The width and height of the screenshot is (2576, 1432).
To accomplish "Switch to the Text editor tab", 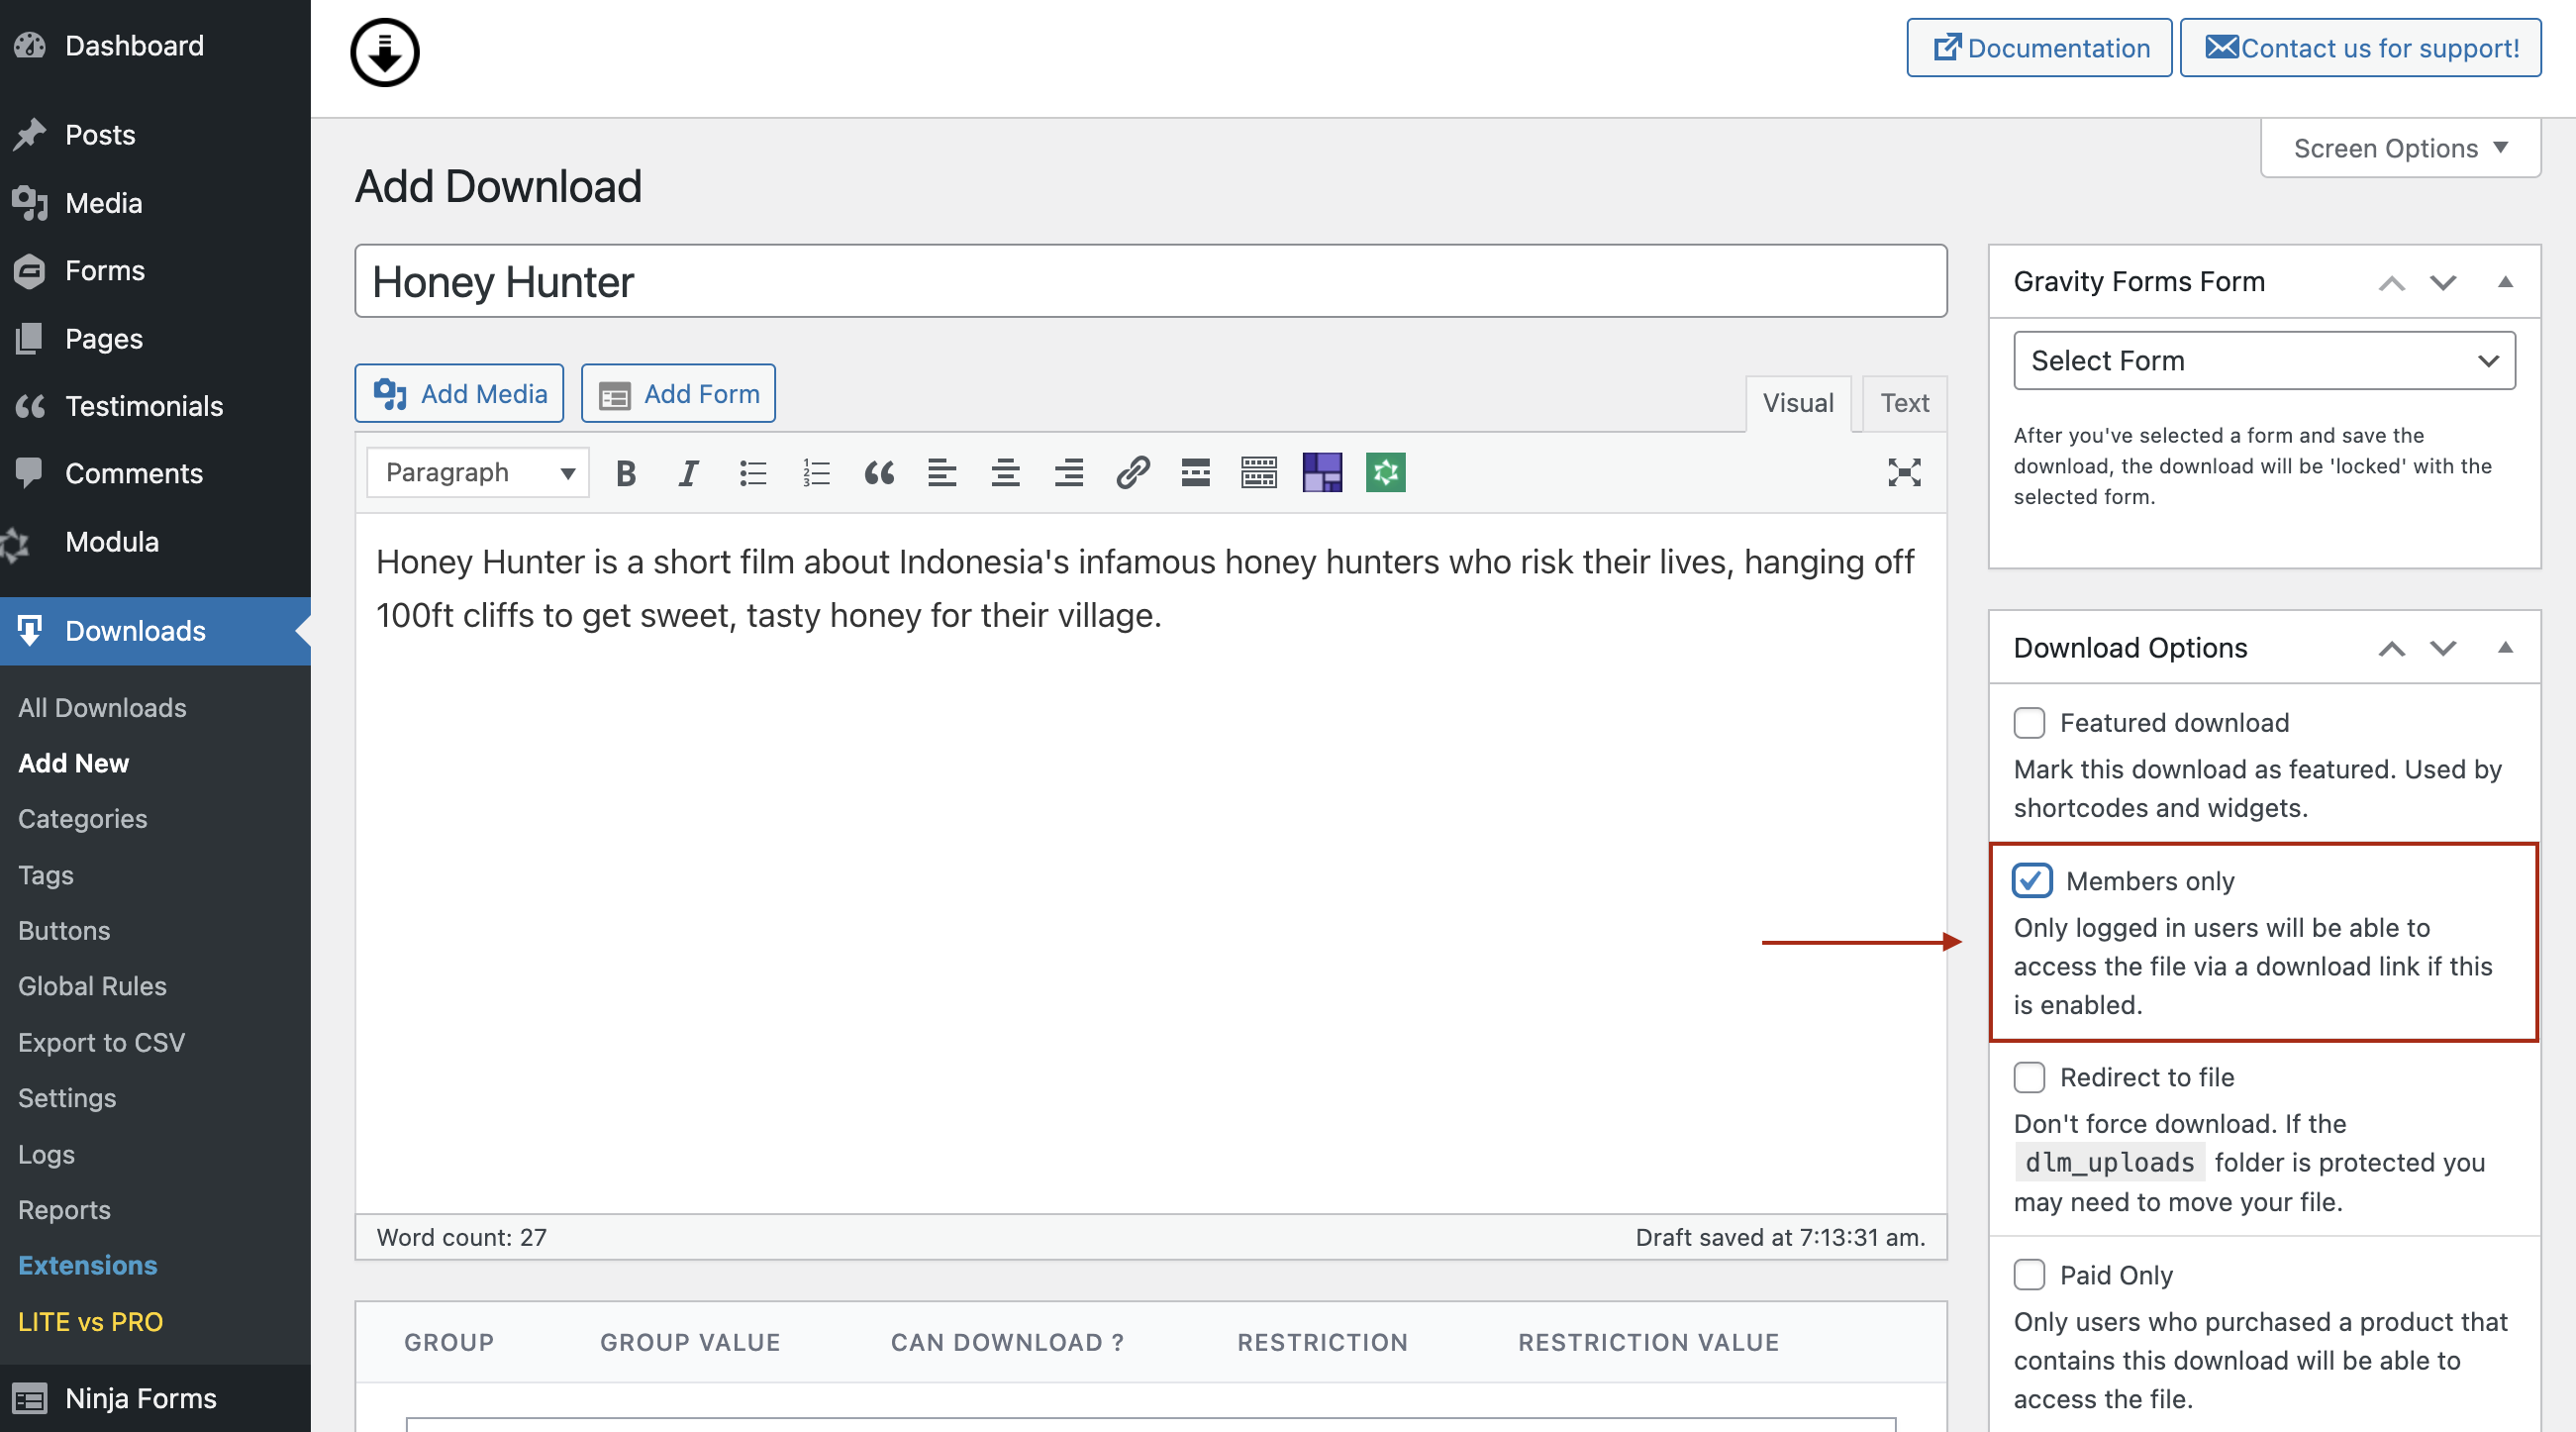I will click(1904, 403).
